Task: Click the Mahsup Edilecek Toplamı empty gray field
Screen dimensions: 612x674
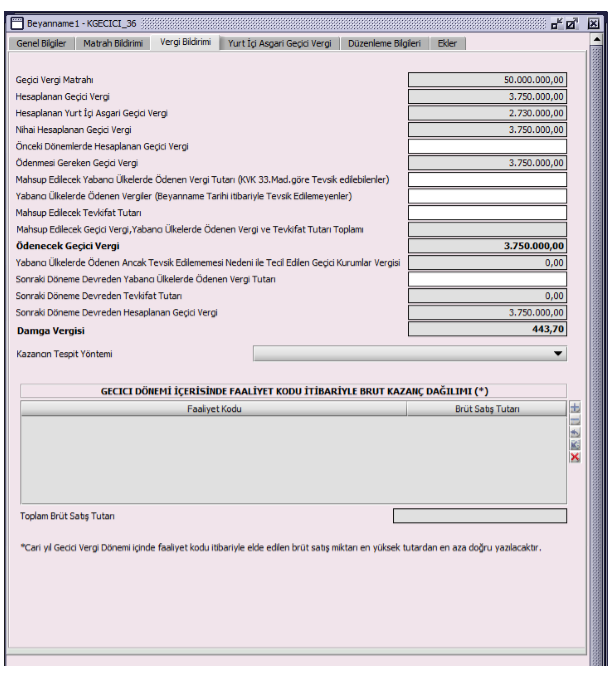Action: point(487,230)
